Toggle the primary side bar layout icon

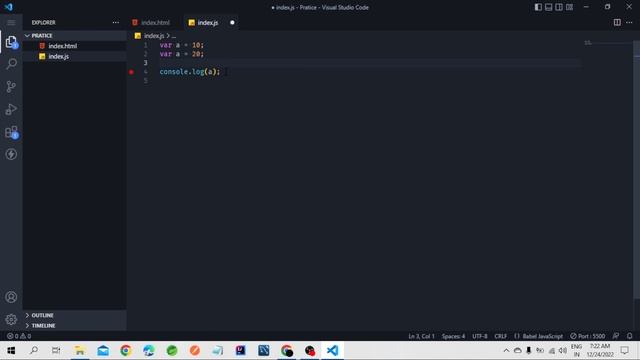coord(538,7)
